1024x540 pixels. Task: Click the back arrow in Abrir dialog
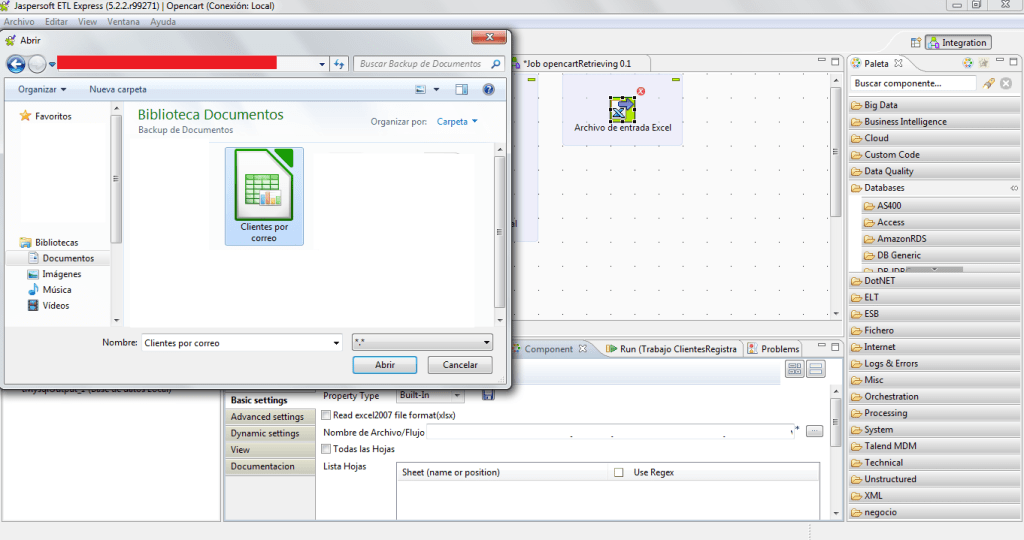[16, 64]
